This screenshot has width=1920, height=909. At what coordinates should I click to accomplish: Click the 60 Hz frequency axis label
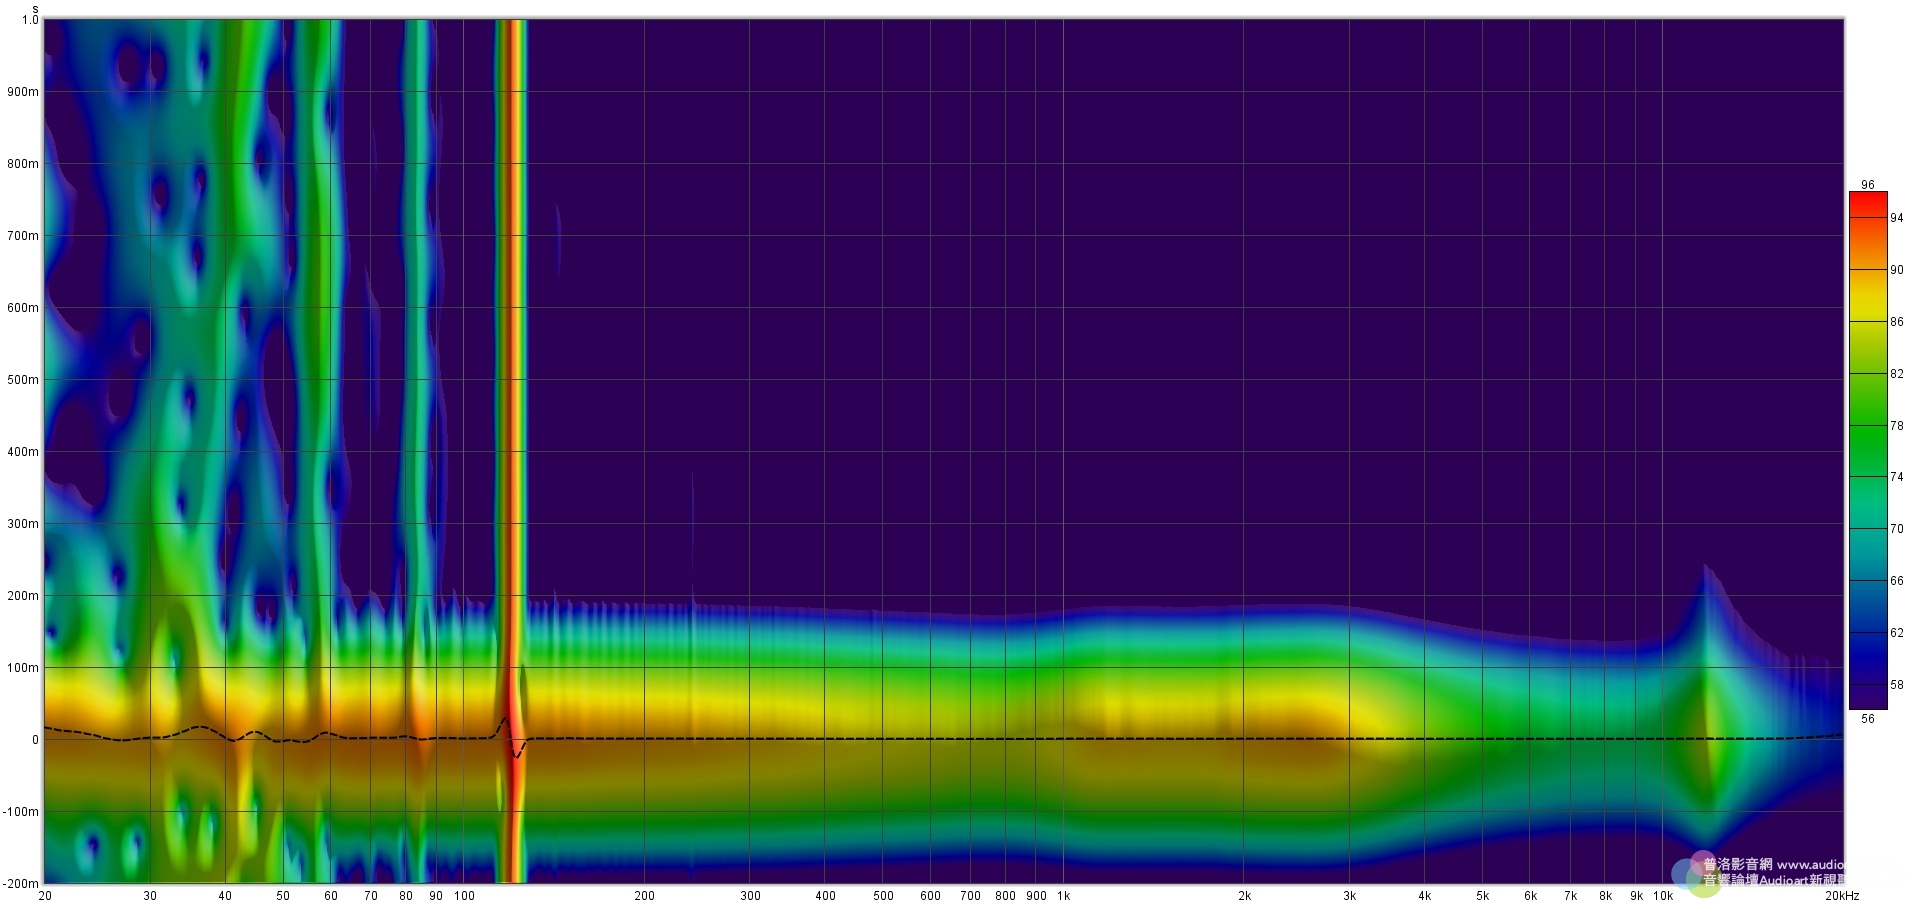tap(331, 896)
